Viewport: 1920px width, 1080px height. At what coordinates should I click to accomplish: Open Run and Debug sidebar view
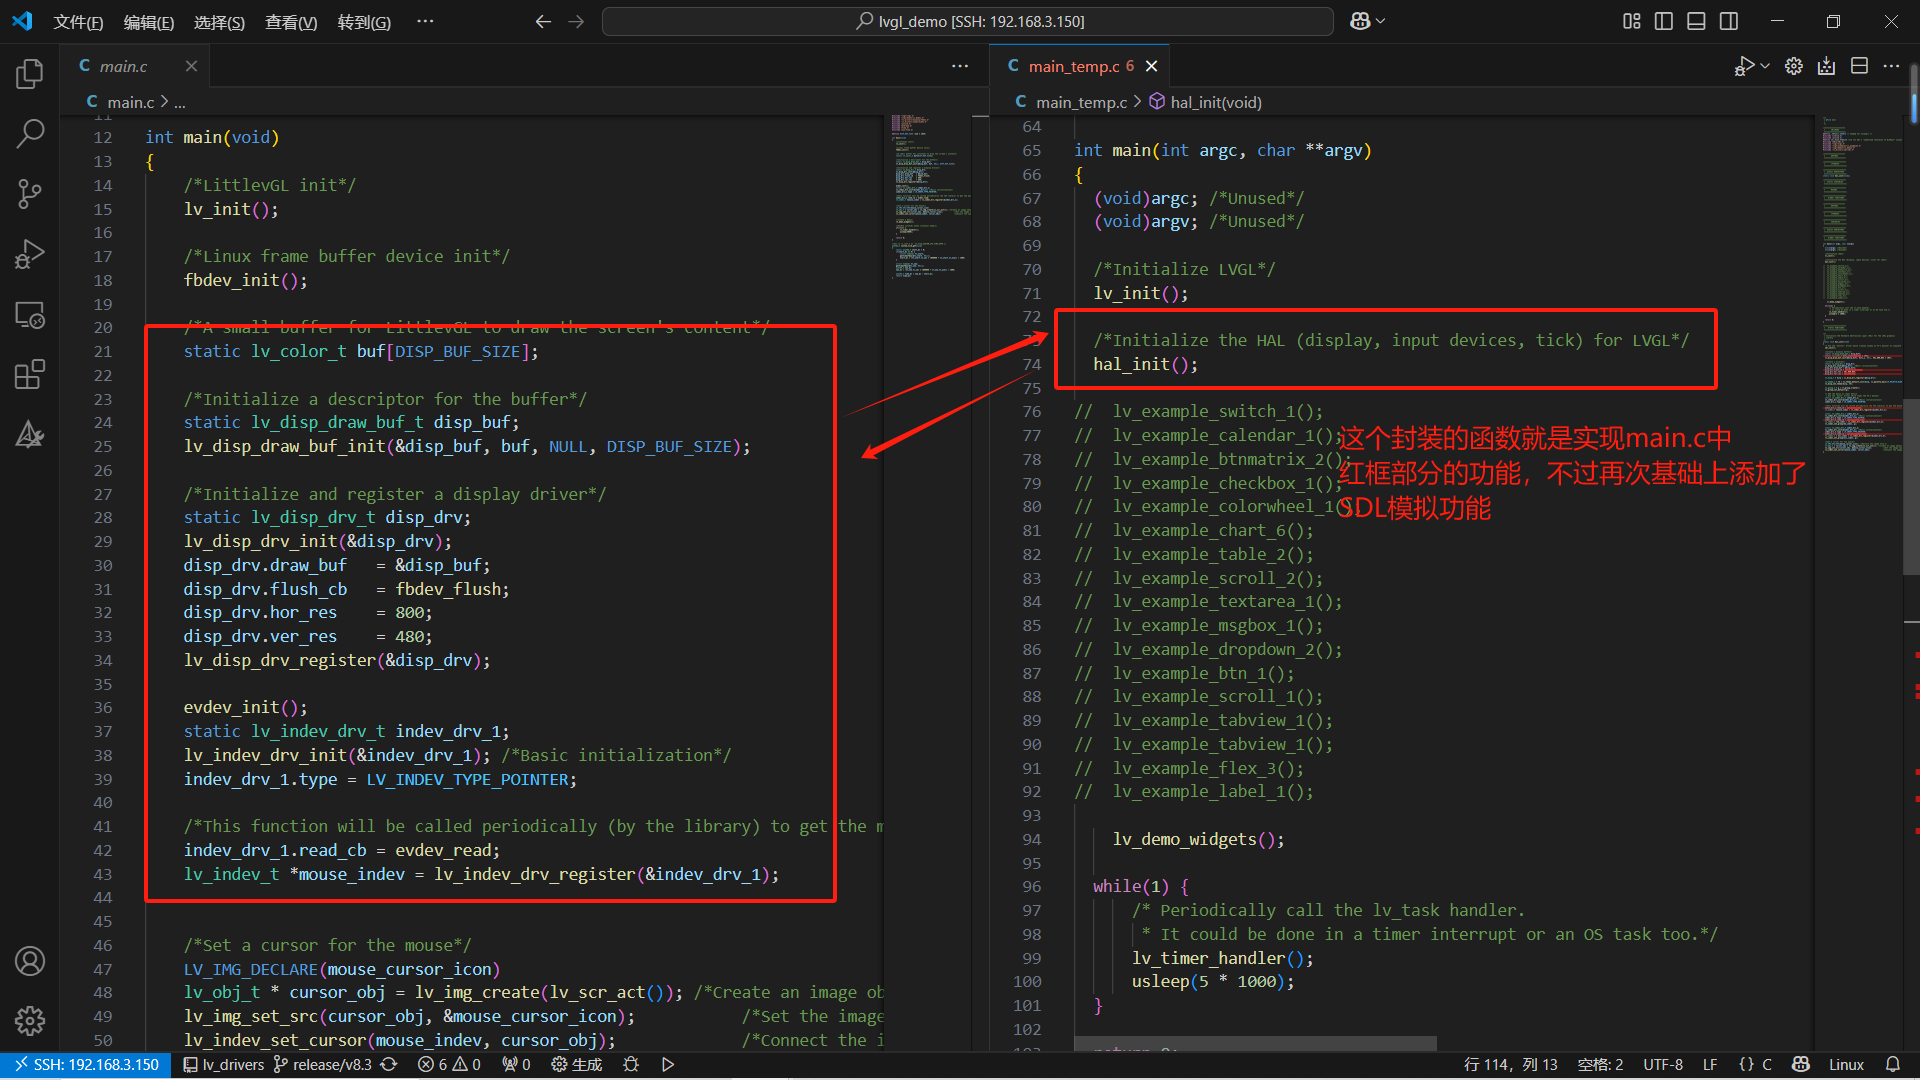click(x=30, y=254)
